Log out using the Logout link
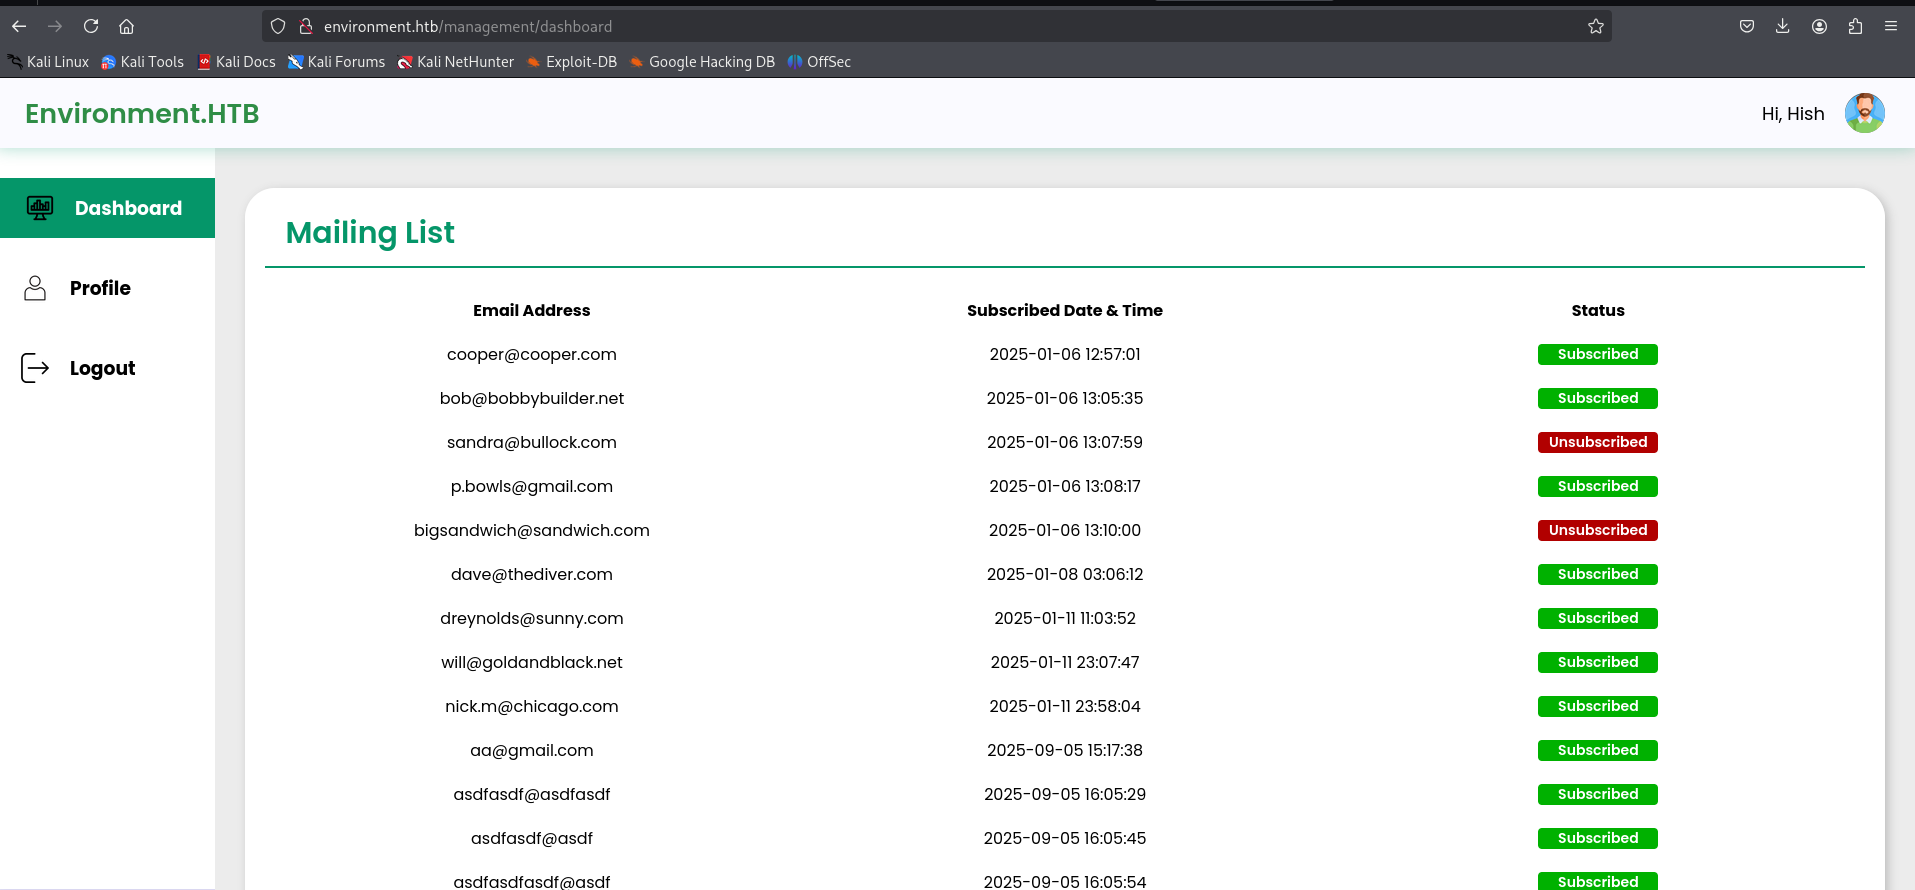Viewport: 1915px width, 890px height. click(x=102, y=368)
